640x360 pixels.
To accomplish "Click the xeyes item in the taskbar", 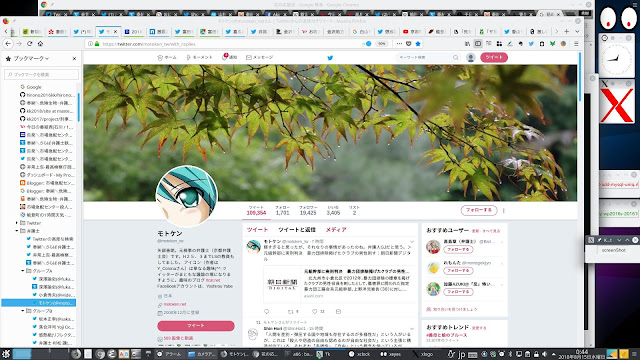I will click(391, 354).
